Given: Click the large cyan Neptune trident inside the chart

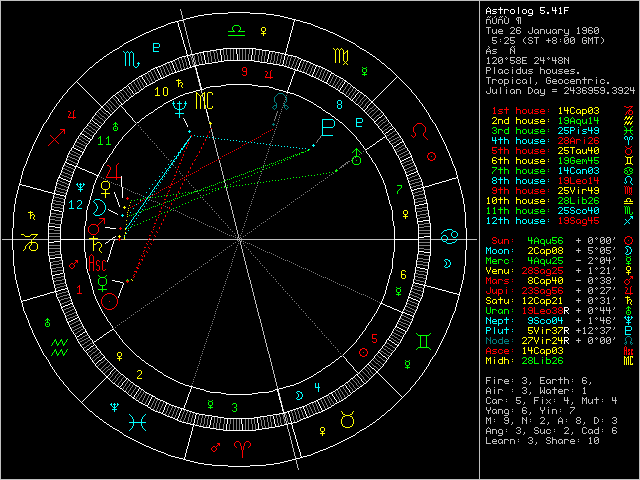Looking at the screenshot, I should click(179, 109).
